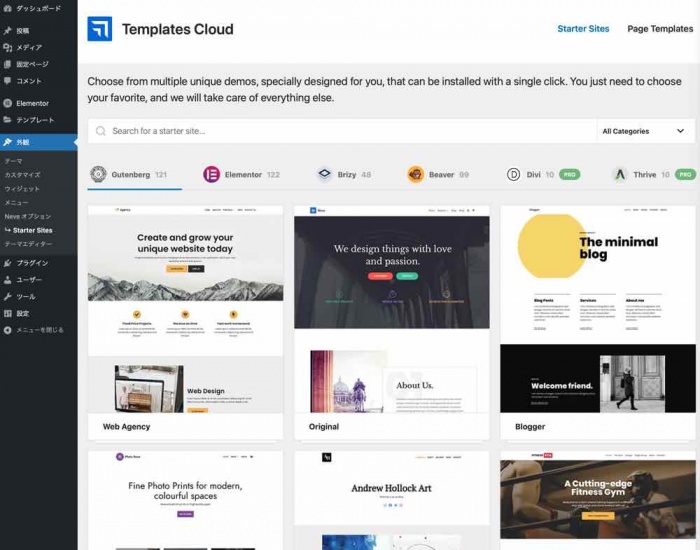Click the Templates Cloud heading text

178,29
